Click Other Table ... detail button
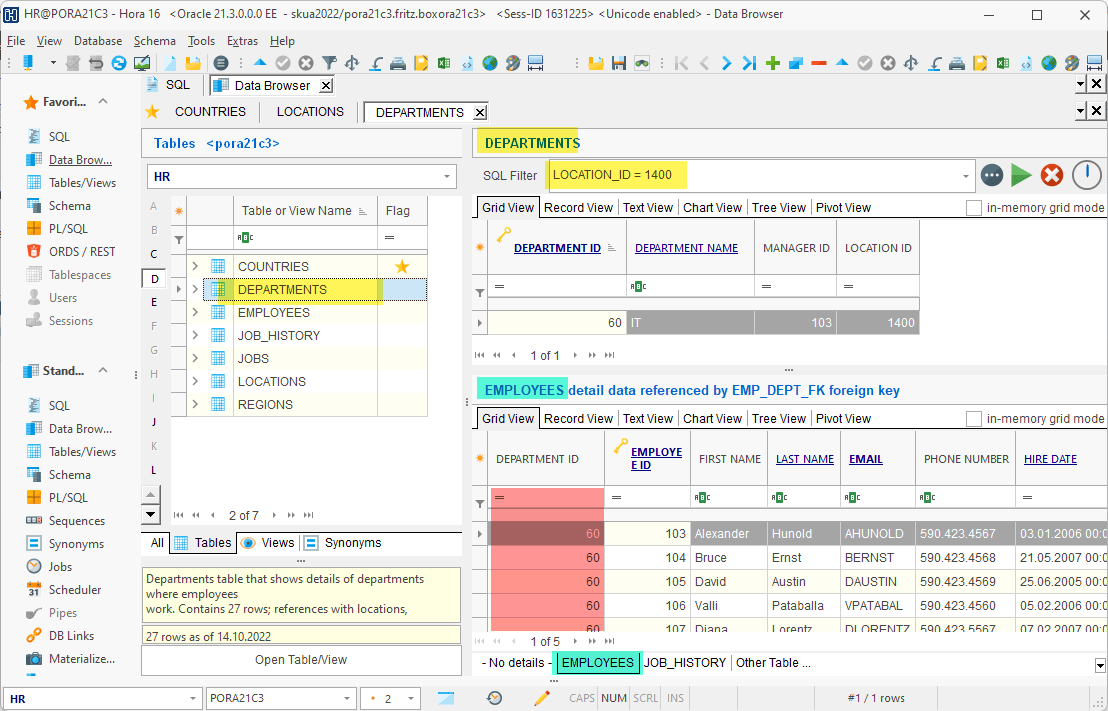Screen dimensions: 1108x711 773,663
